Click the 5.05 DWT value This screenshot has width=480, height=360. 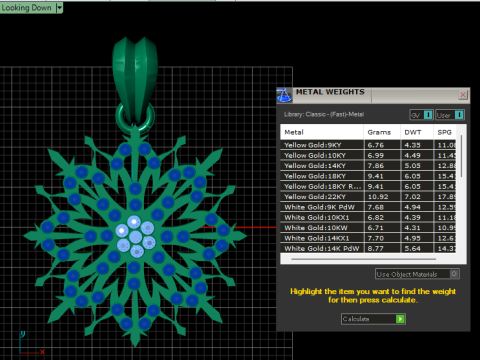[413, 166]
